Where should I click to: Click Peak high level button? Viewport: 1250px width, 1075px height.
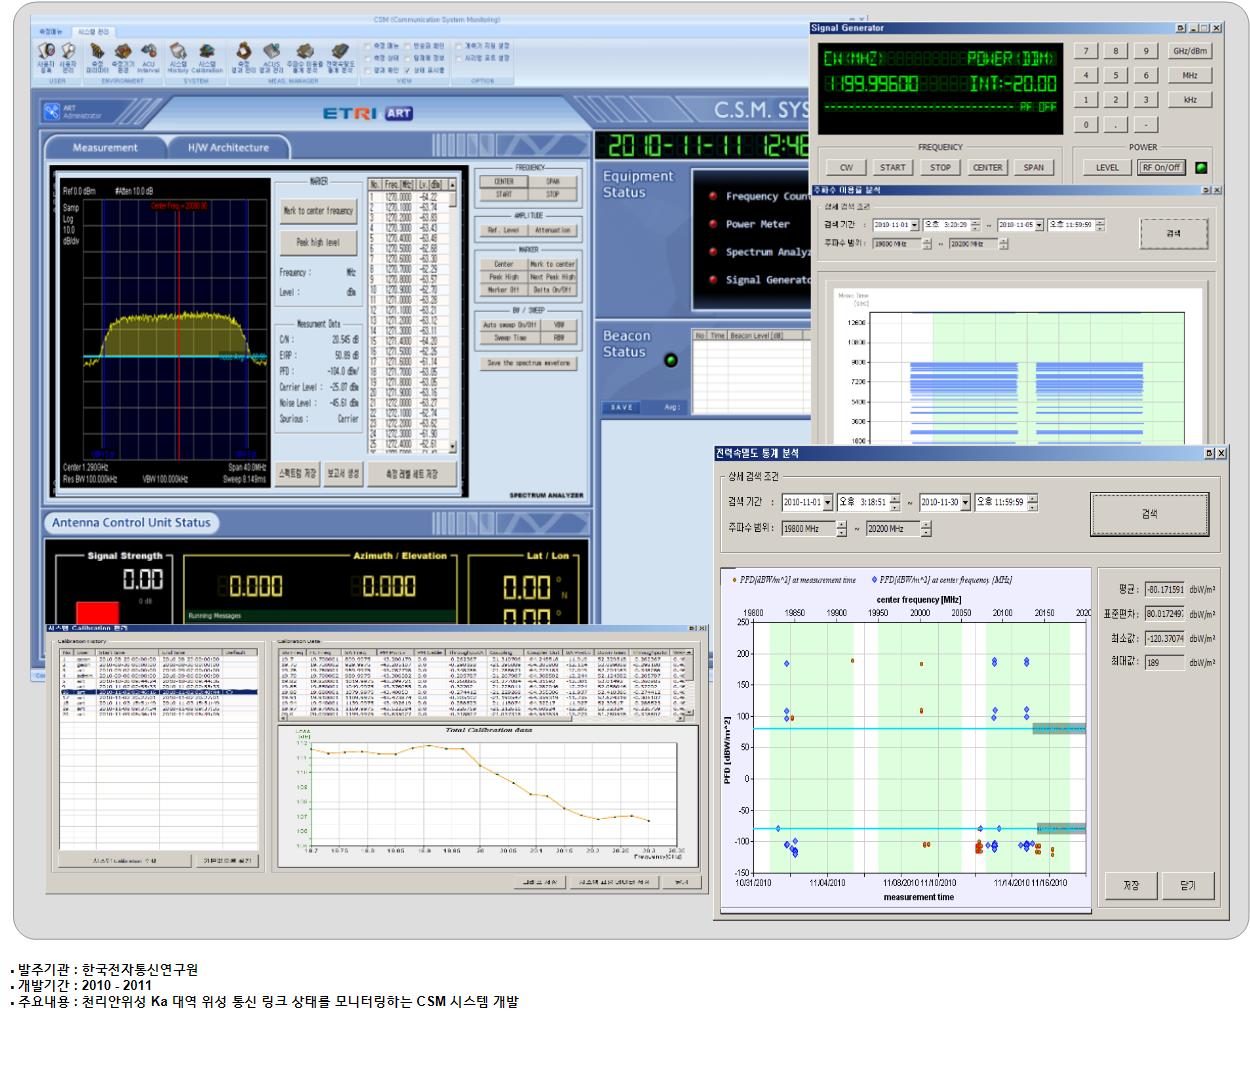point(319,242)
